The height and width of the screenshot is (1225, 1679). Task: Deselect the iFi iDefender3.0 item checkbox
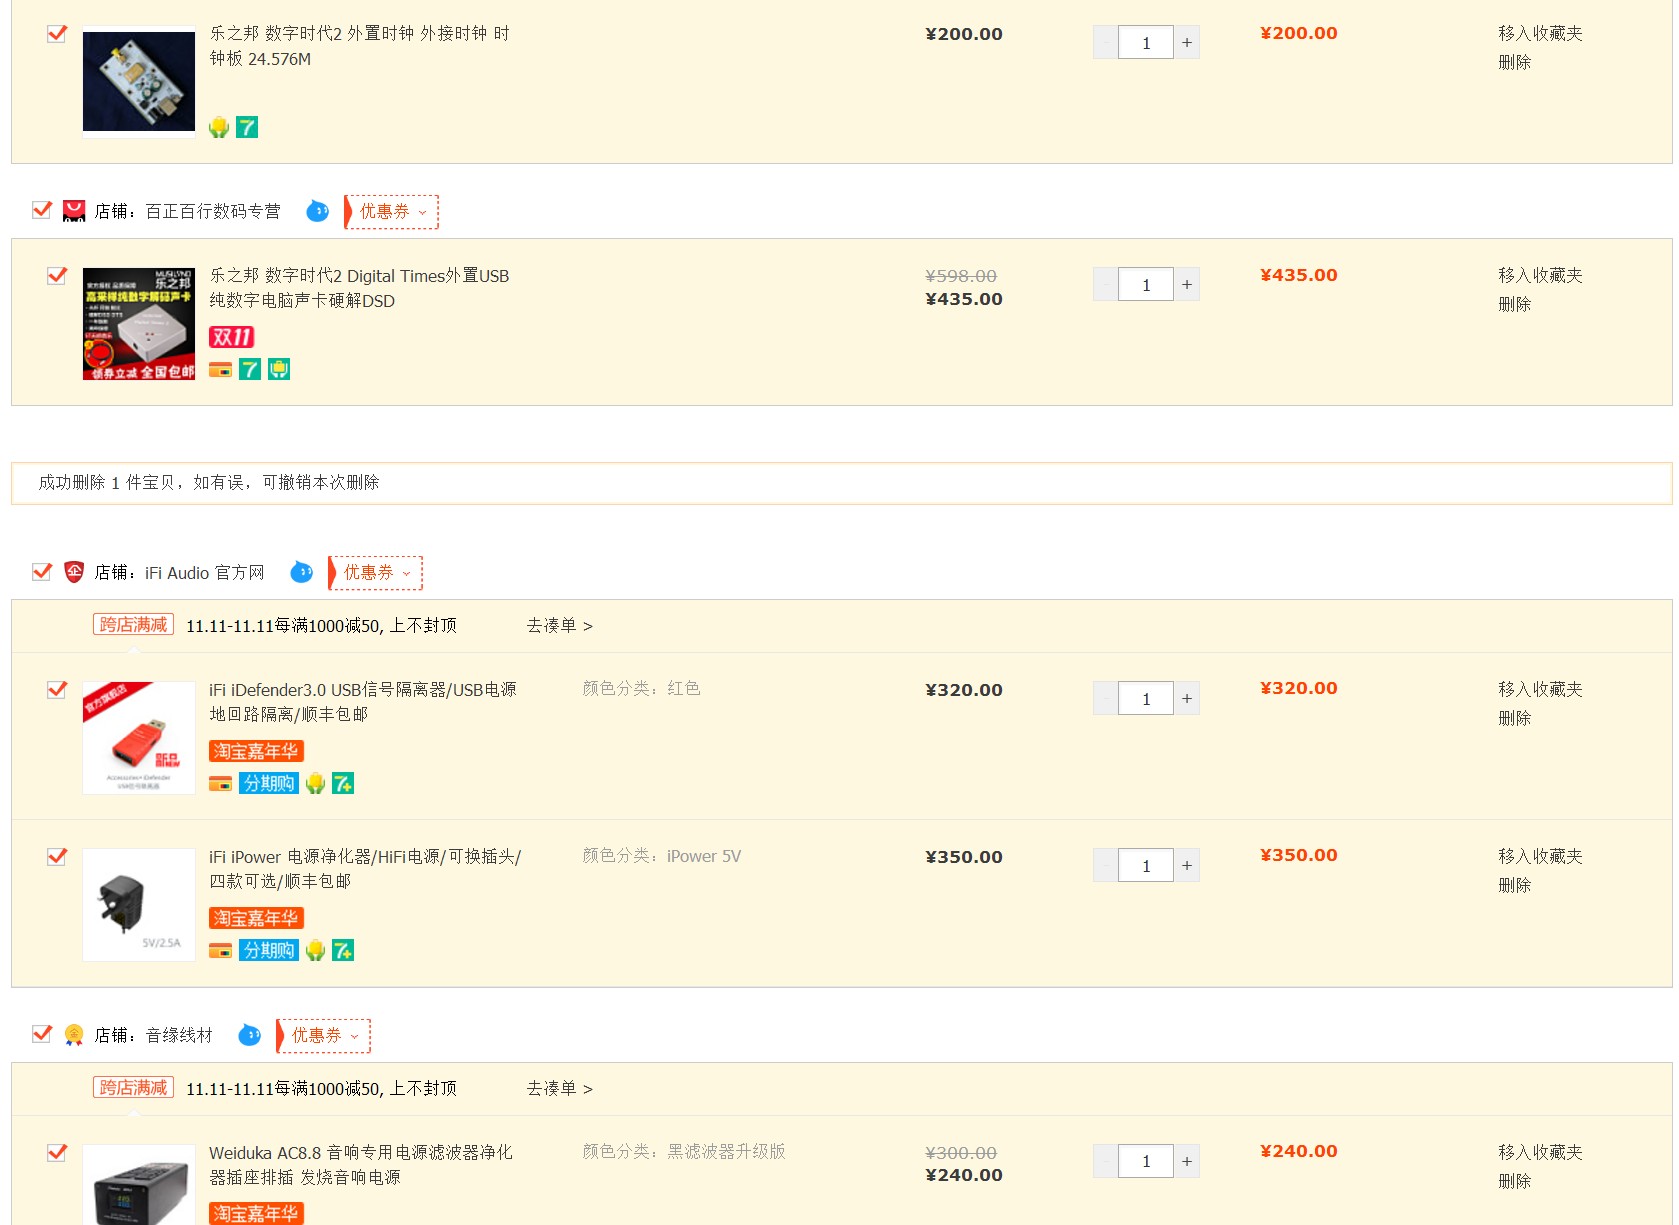pos(57,689)
